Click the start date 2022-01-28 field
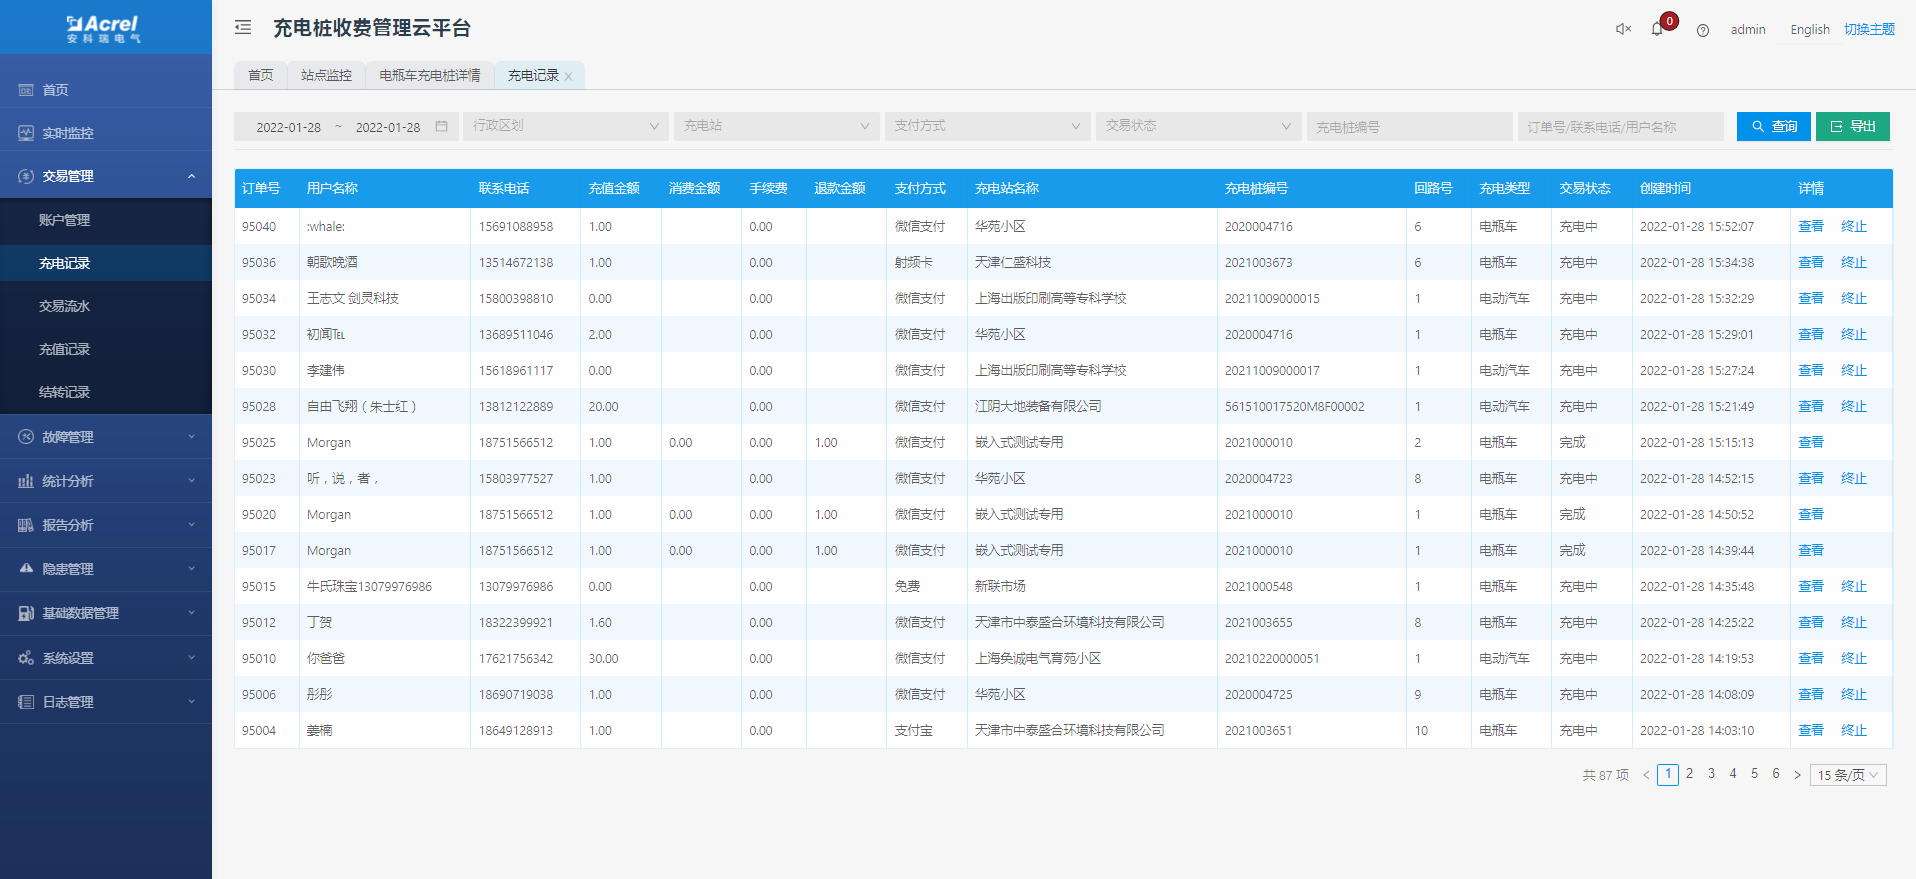Image resolution: width=1916 pixels, height=879 pixels. (x=289, y=127)
